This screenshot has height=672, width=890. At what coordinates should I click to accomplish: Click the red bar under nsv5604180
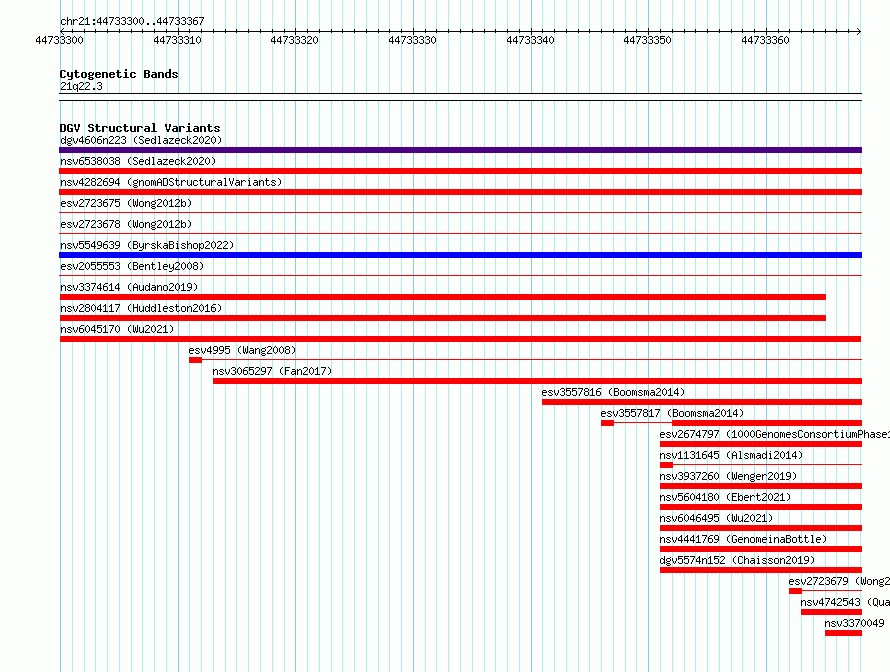(x=761, y=507)
